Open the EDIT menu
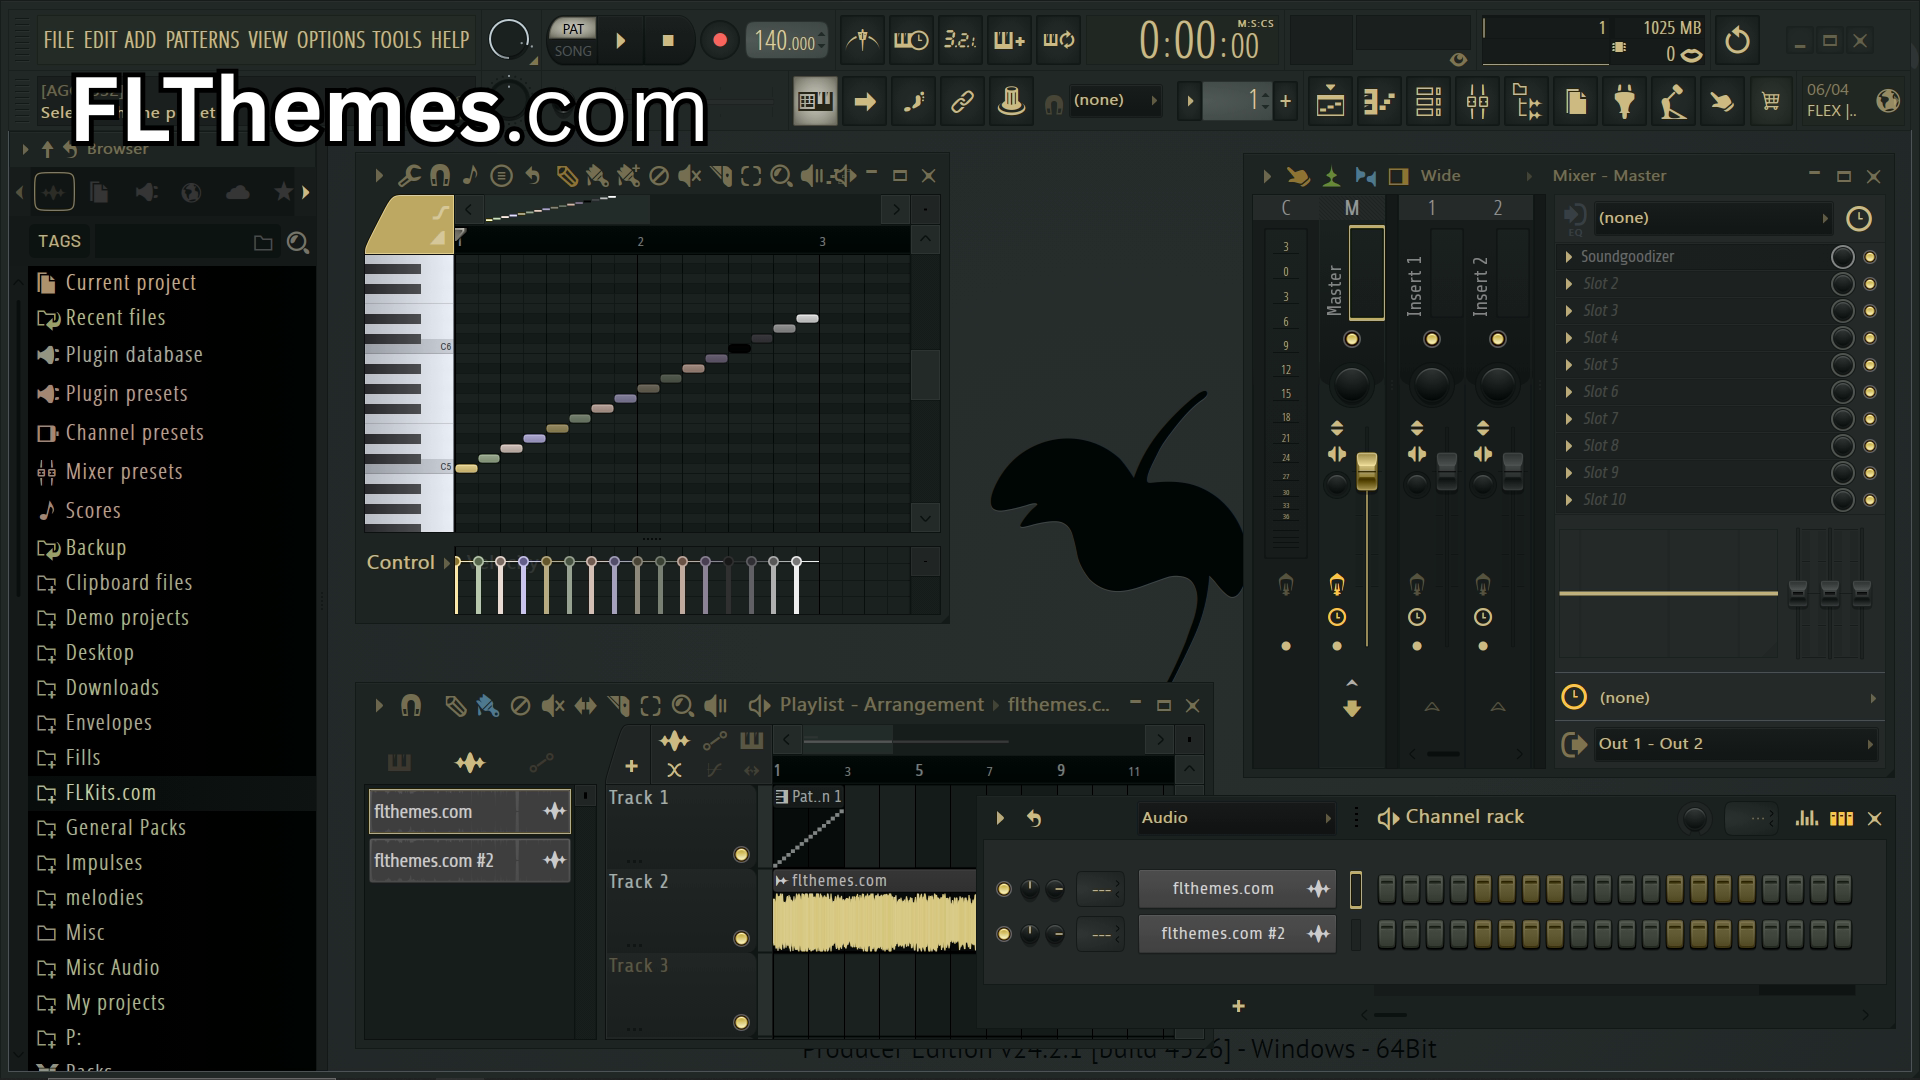Screen dimensions: 1920x1080 coord(100,40)
